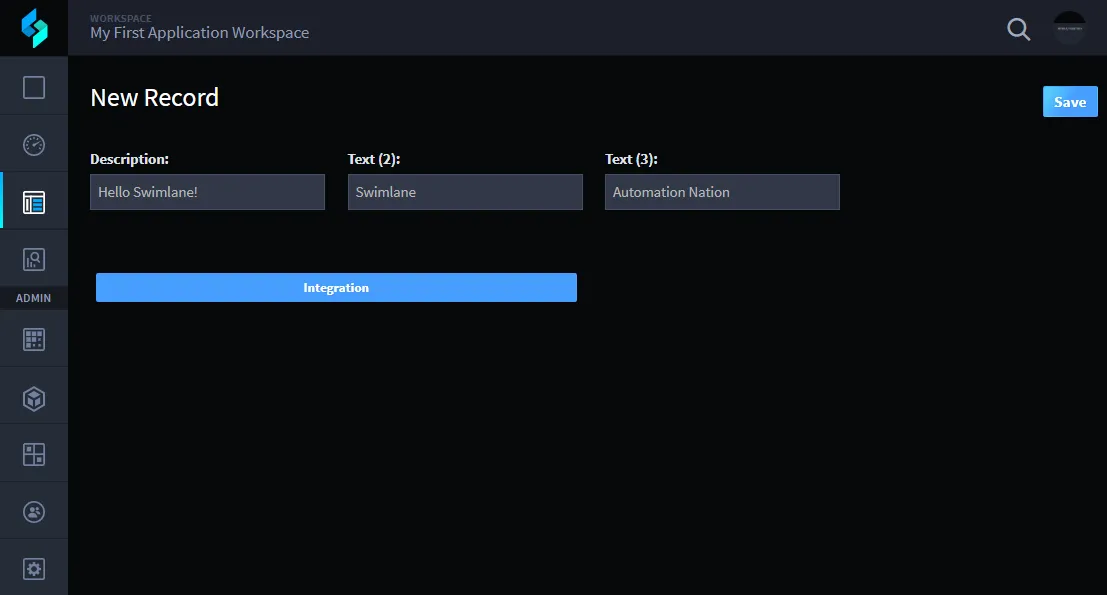Click the Integration button

336,287
